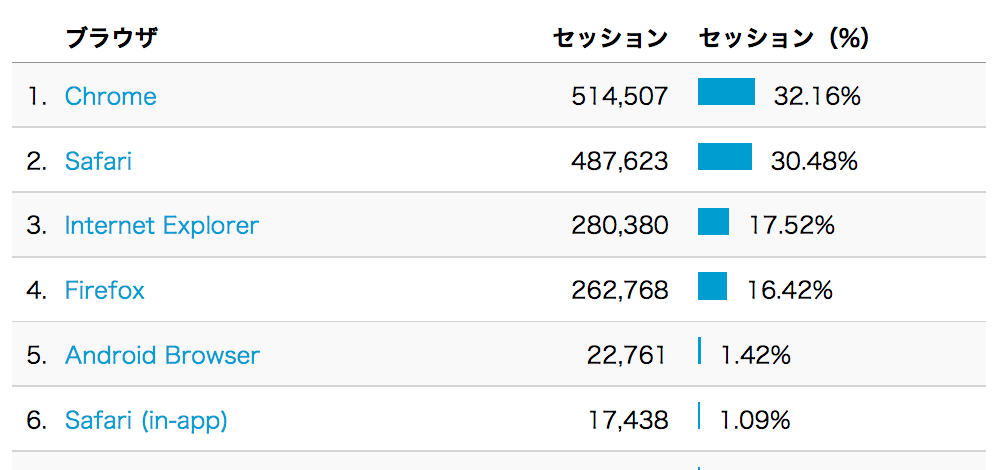998x470 pixels.
Task: Select the Chrome 32.16% percentage bar
Action: click(x=726, y=91)
